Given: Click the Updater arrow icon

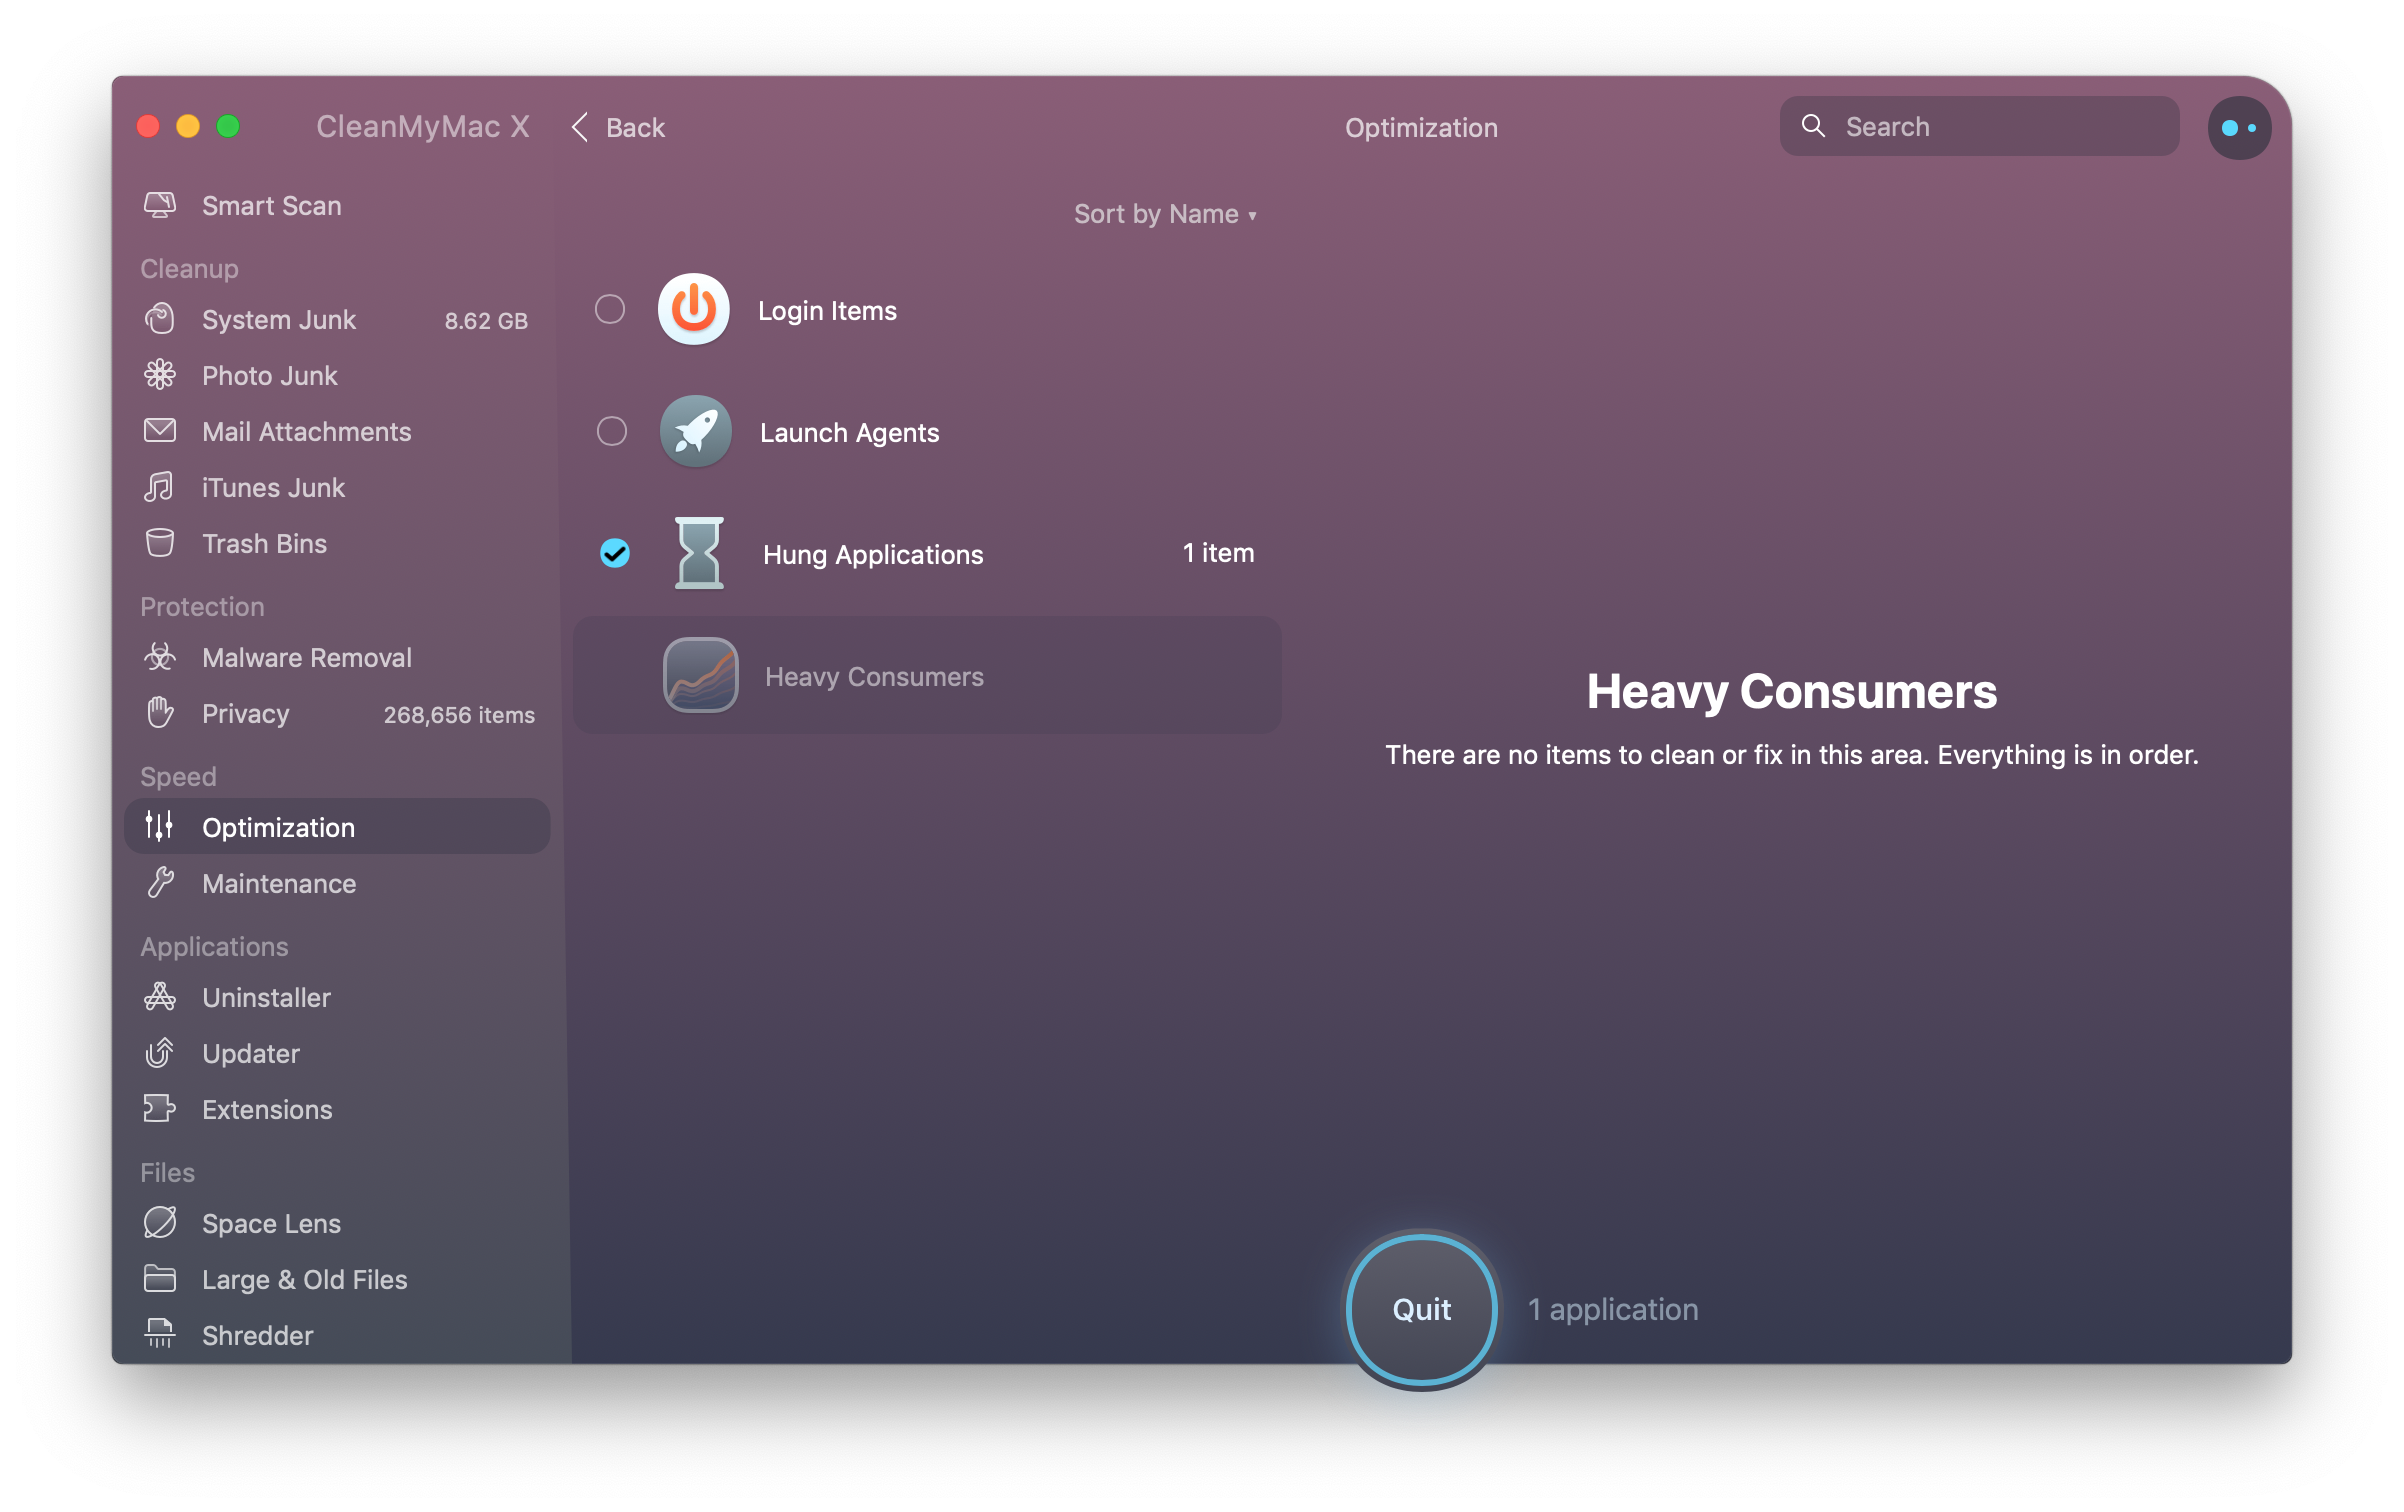Looking at the screenshot, I should 160,1053.
